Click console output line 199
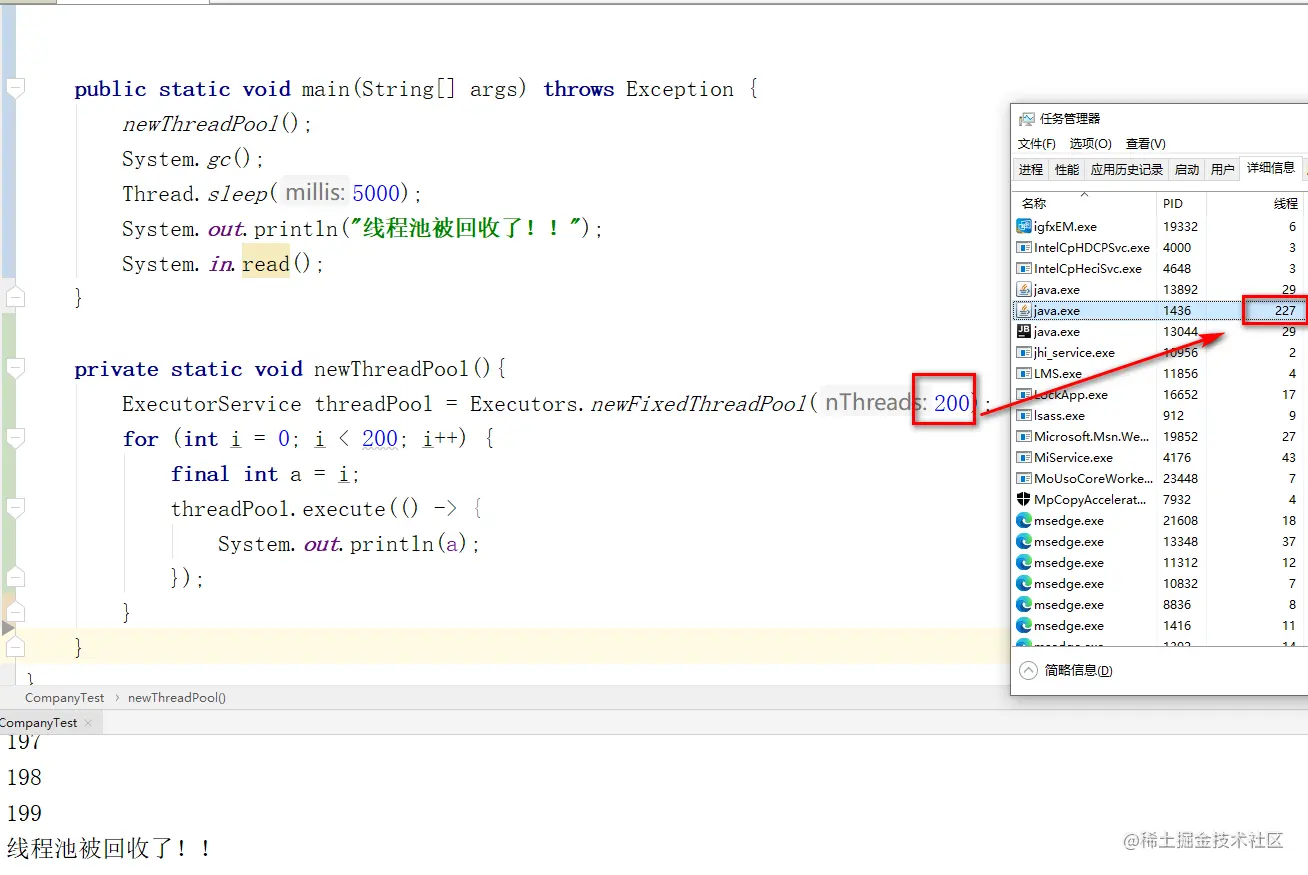The image size is (1308, 875). tap(24, 813)
